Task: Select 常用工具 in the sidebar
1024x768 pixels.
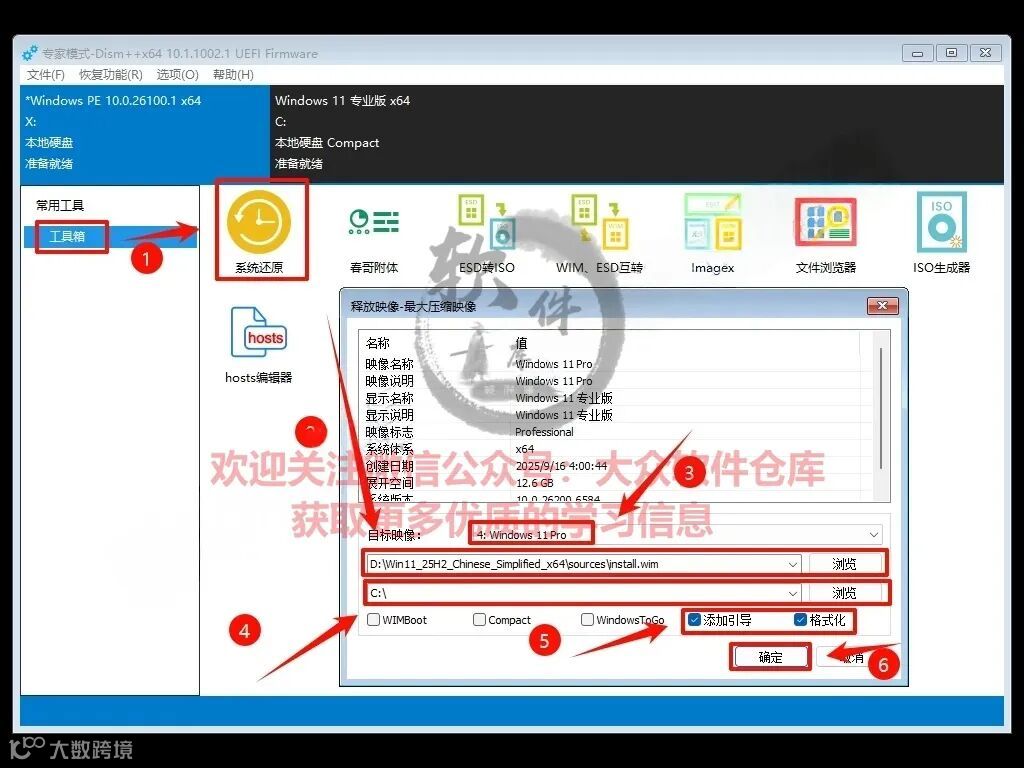Action: (x=60, y=206)
